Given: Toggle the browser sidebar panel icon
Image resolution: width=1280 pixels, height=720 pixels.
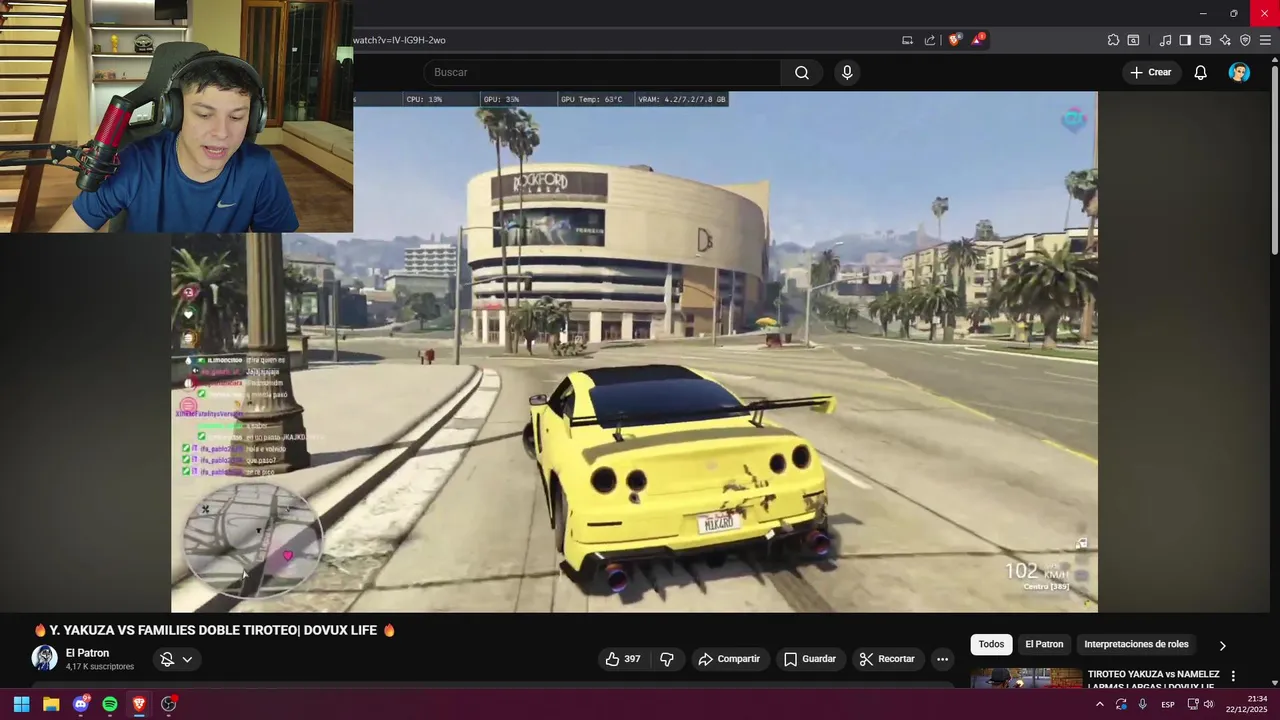Looking at the screenshot, I should (x=1185, y=40).
